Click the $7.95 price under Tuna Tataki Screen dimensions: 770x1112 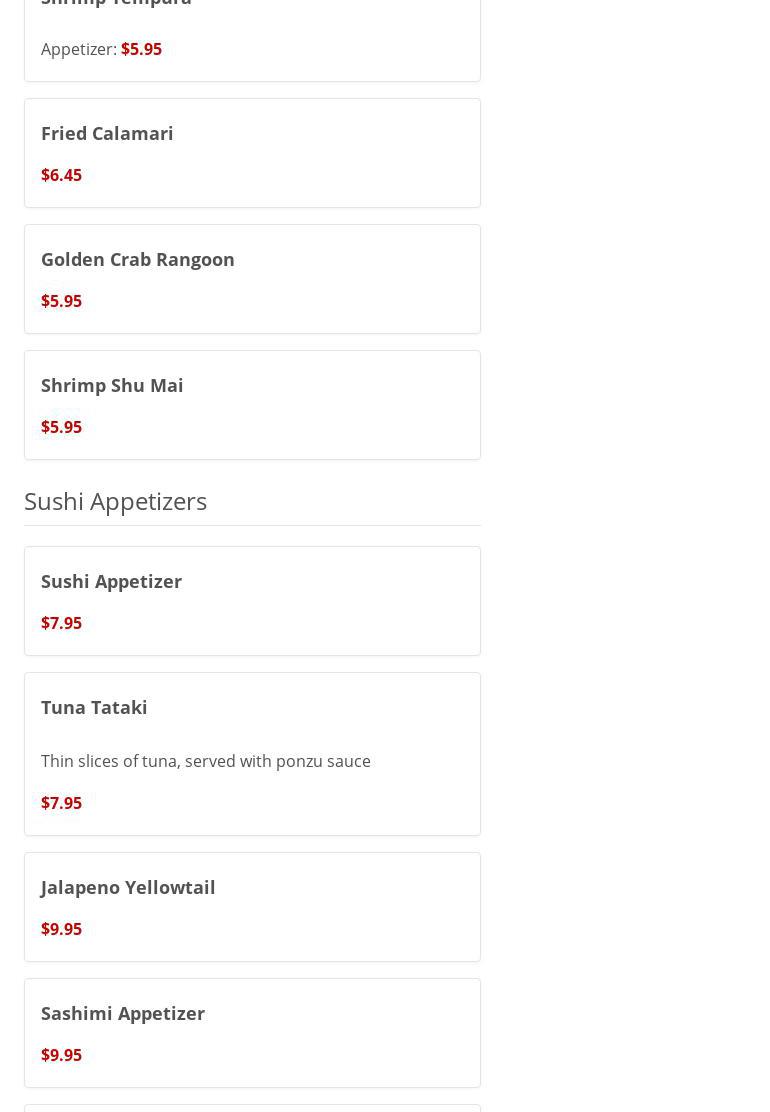click(x=61, y=803)
